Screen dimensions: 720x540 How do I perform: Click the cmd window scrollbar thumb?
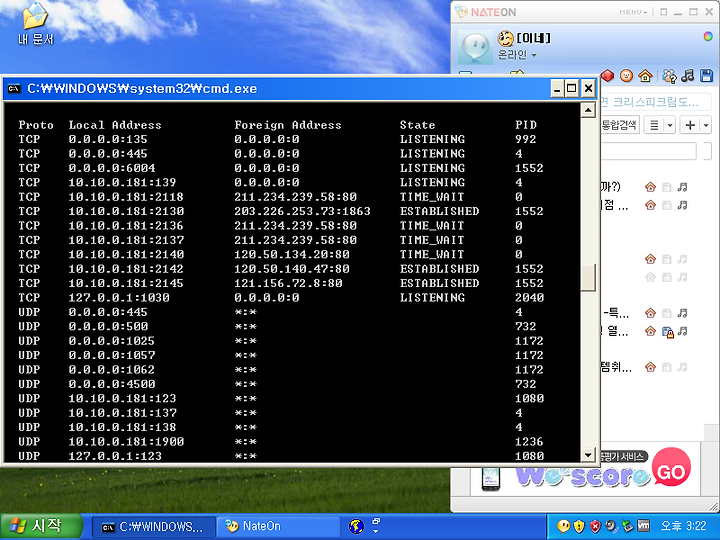pyautogui.click(x=588, y=277)
